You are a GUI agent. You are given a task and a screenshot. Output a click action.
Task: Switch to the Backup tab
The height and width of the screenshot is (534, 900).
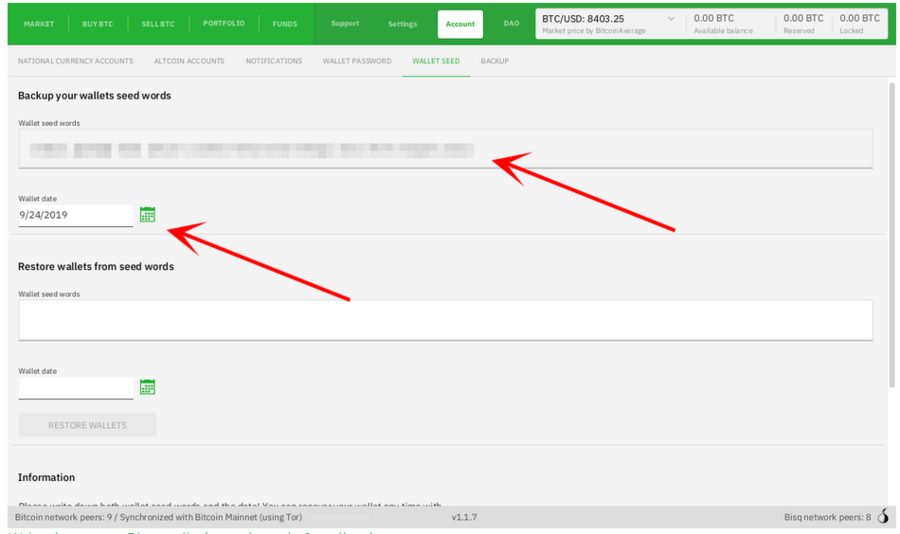tap(494, 61)
